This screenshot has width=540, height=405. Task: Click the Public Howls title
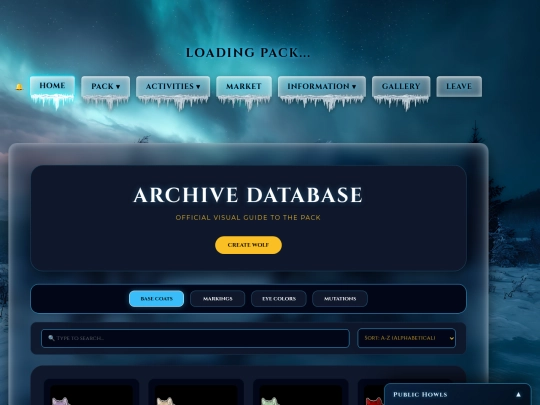point(420,395)
